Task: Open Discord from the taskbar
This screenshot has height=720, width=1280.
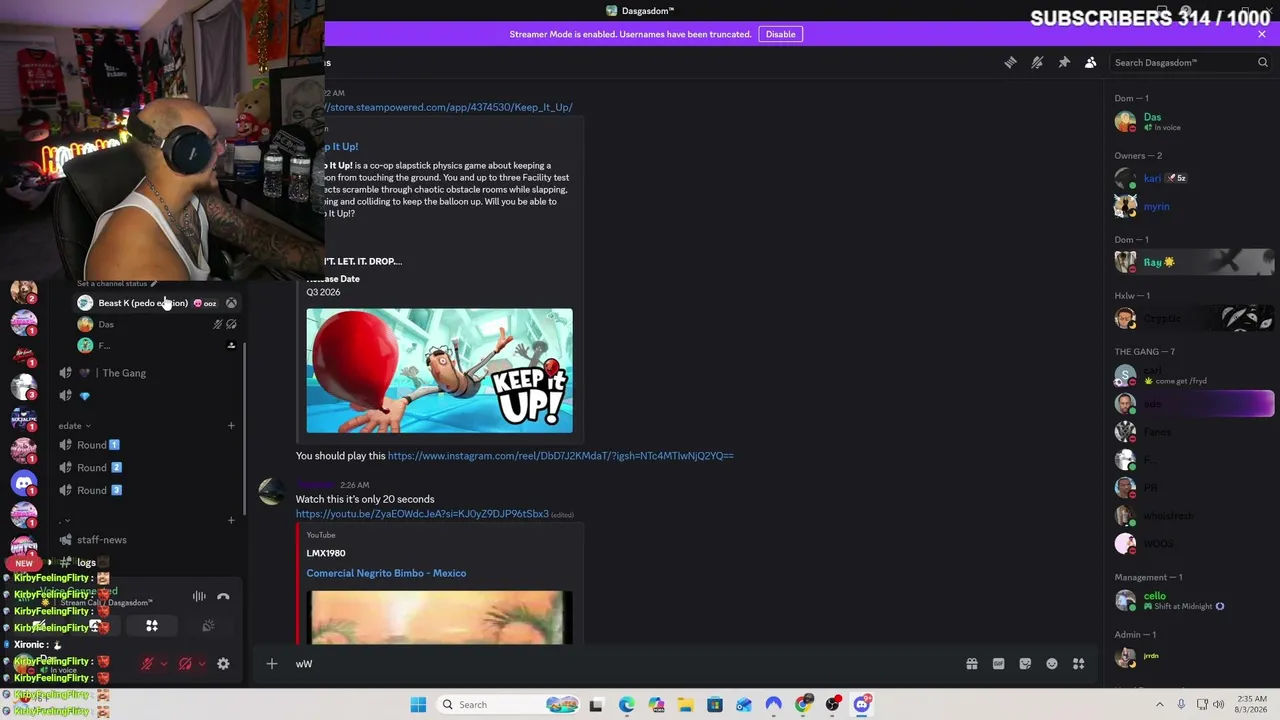Action: pos(862,704)
